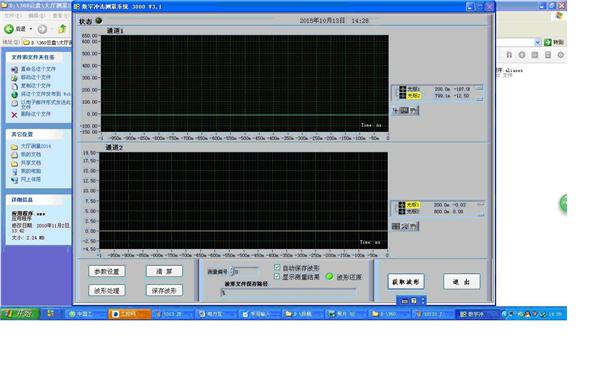Click the 参数设置 button

(x=107, y=271)
